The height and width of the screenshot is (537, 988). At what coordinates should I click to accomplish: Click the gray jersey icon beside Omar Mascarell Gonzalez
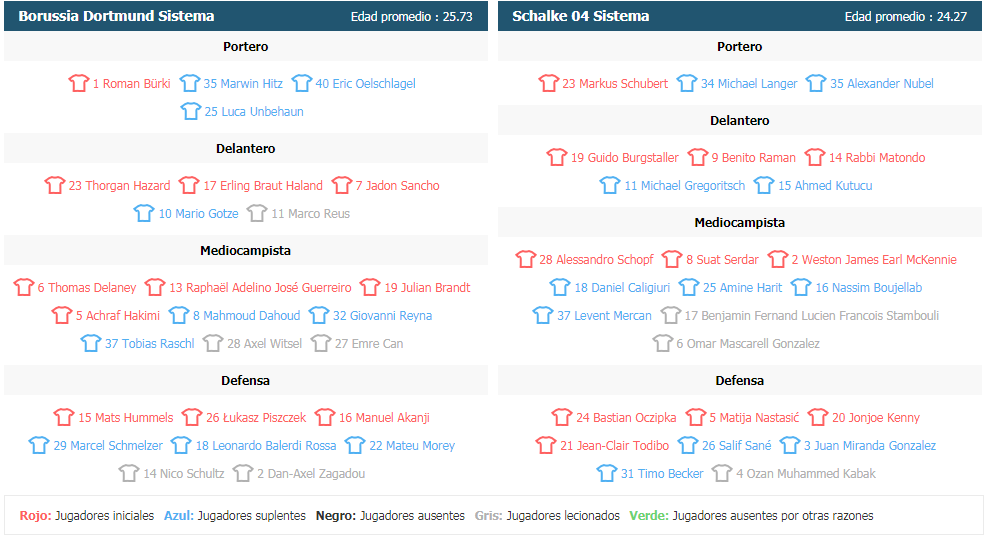pyautogui.click(x=663, y=343)
